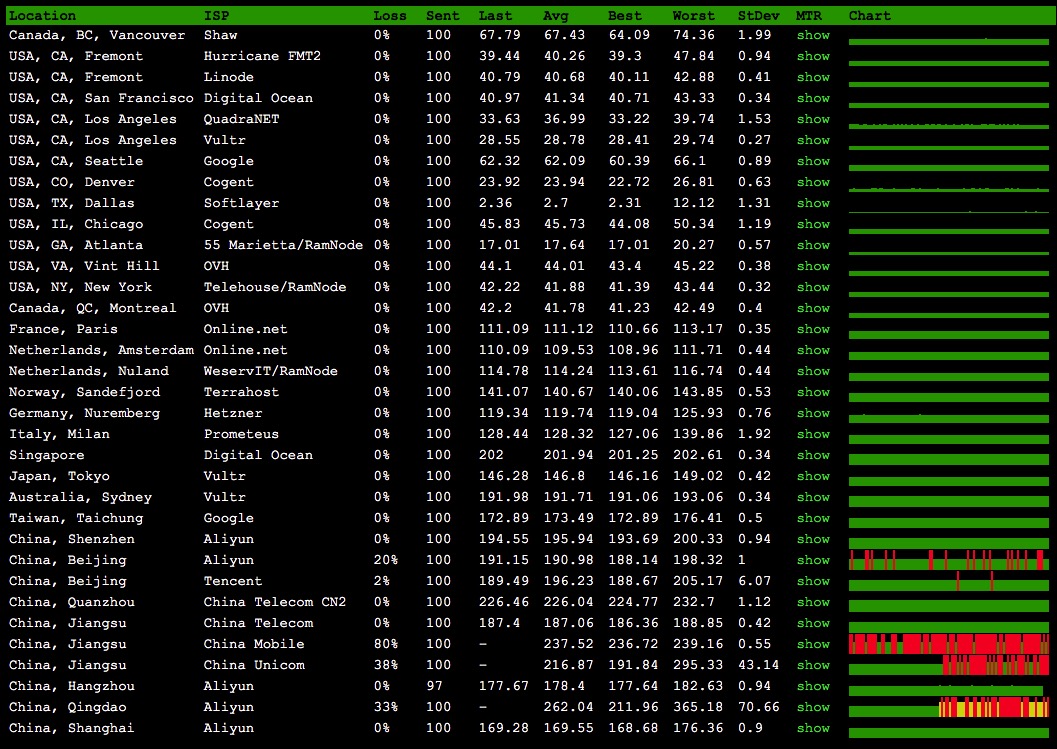Screen dimensions: 1057x749
Task: Open show link for Hangzhou Aliyun row
Action: 813,686
